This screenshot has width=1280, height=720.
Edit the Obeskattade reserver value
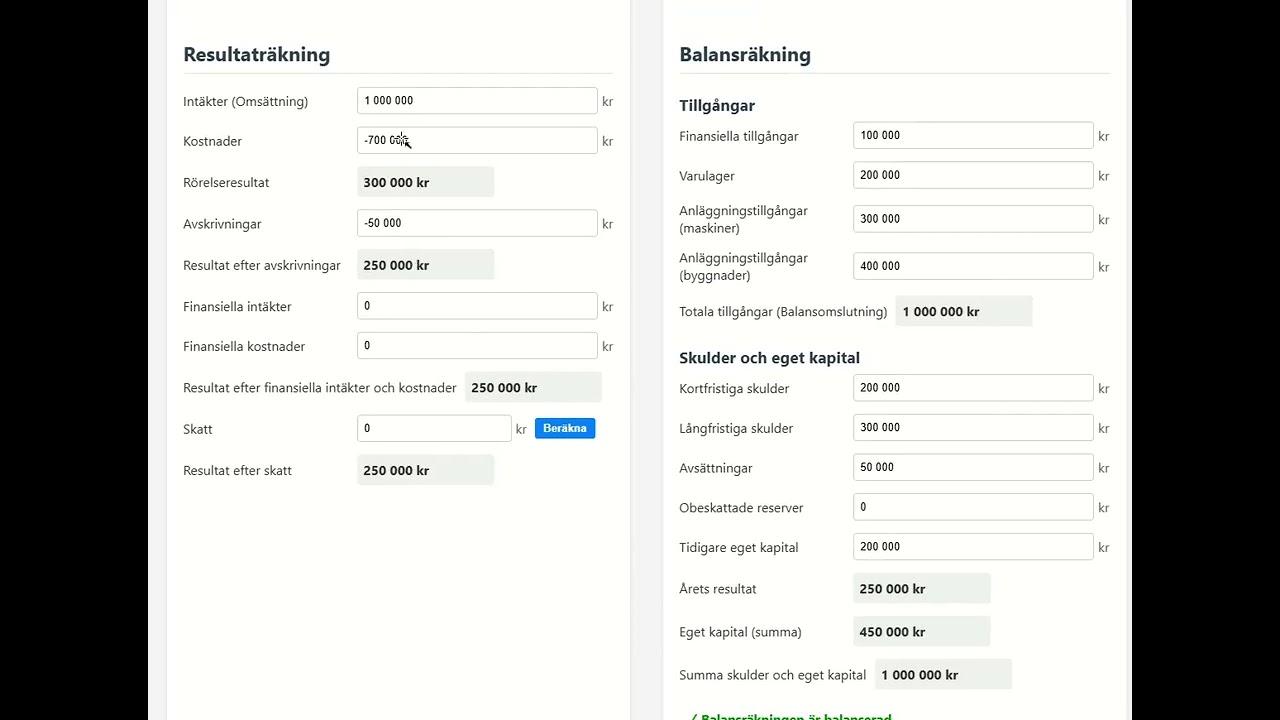click(973, 507)
